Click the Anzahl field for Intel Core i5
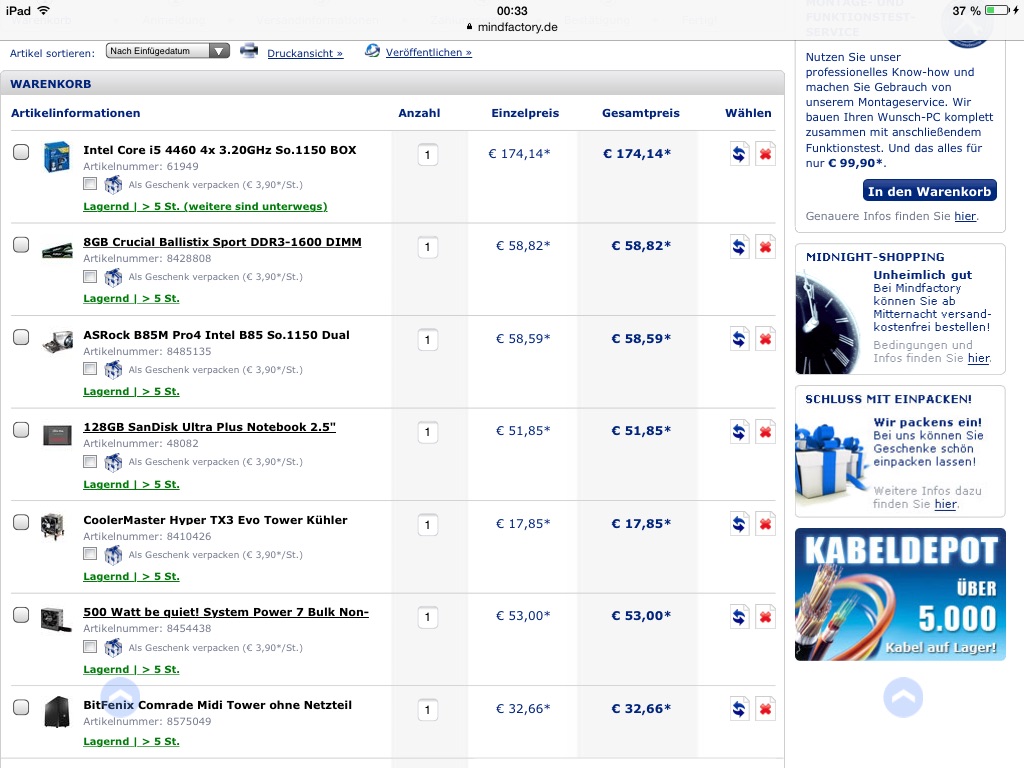 coord(427,155)
